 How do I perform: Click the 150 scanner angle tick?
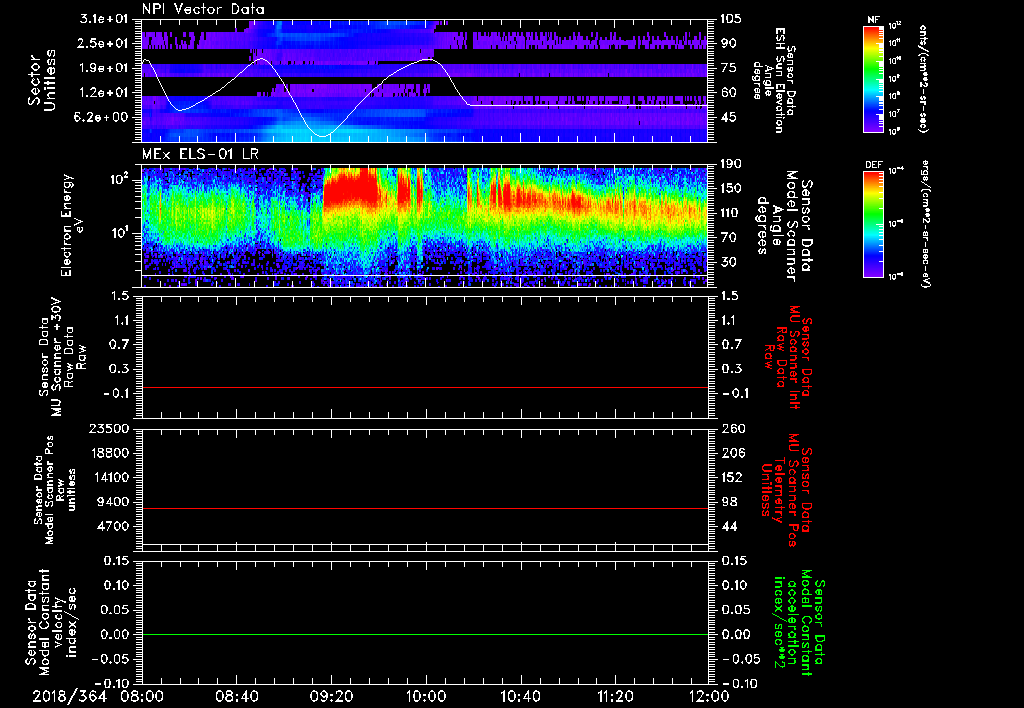pyautogui.click(x=731, y=188)
